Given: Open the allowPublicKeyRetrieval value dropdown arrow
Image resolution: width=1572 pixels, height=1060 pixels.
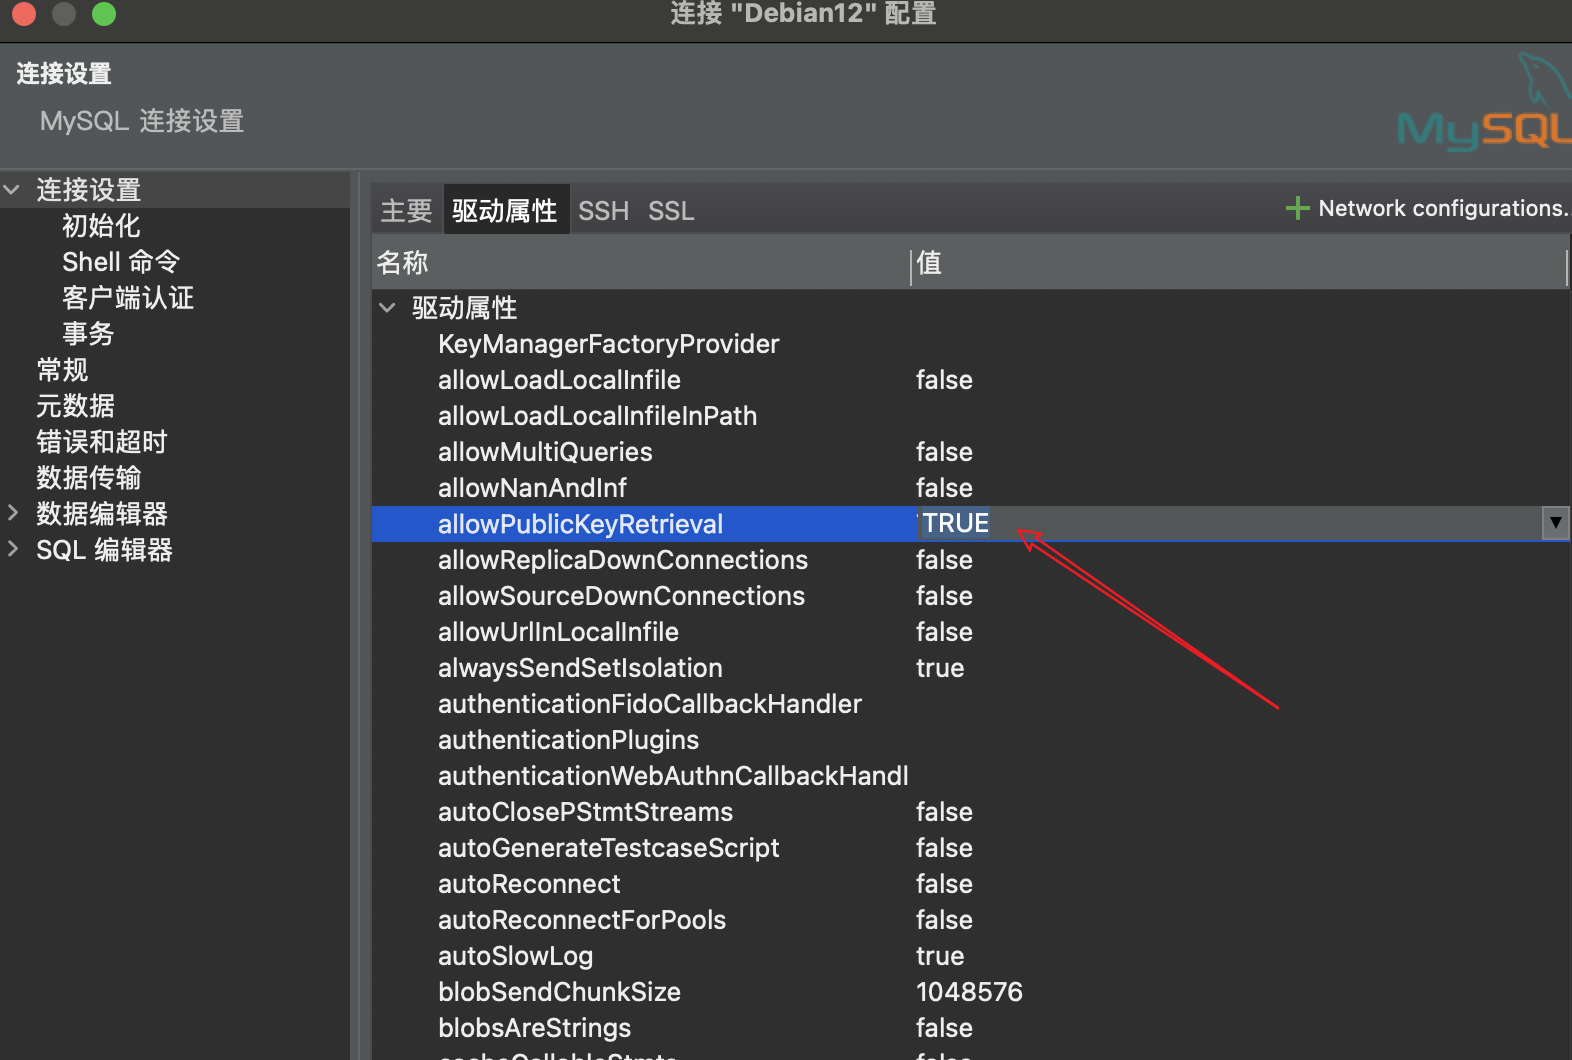Looking at the screenshot, I should point(1555,523).
